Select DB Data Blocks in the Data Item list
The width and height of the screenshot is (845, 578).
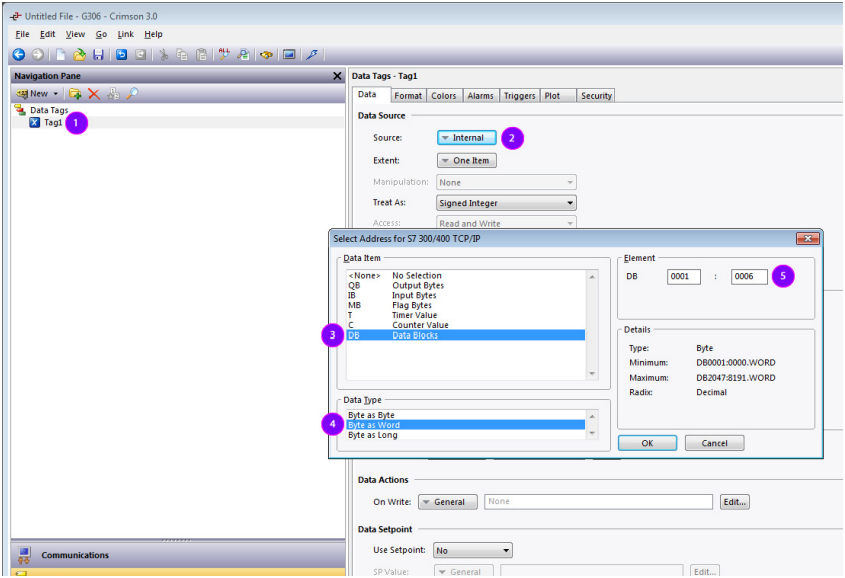tap(466, 335)
